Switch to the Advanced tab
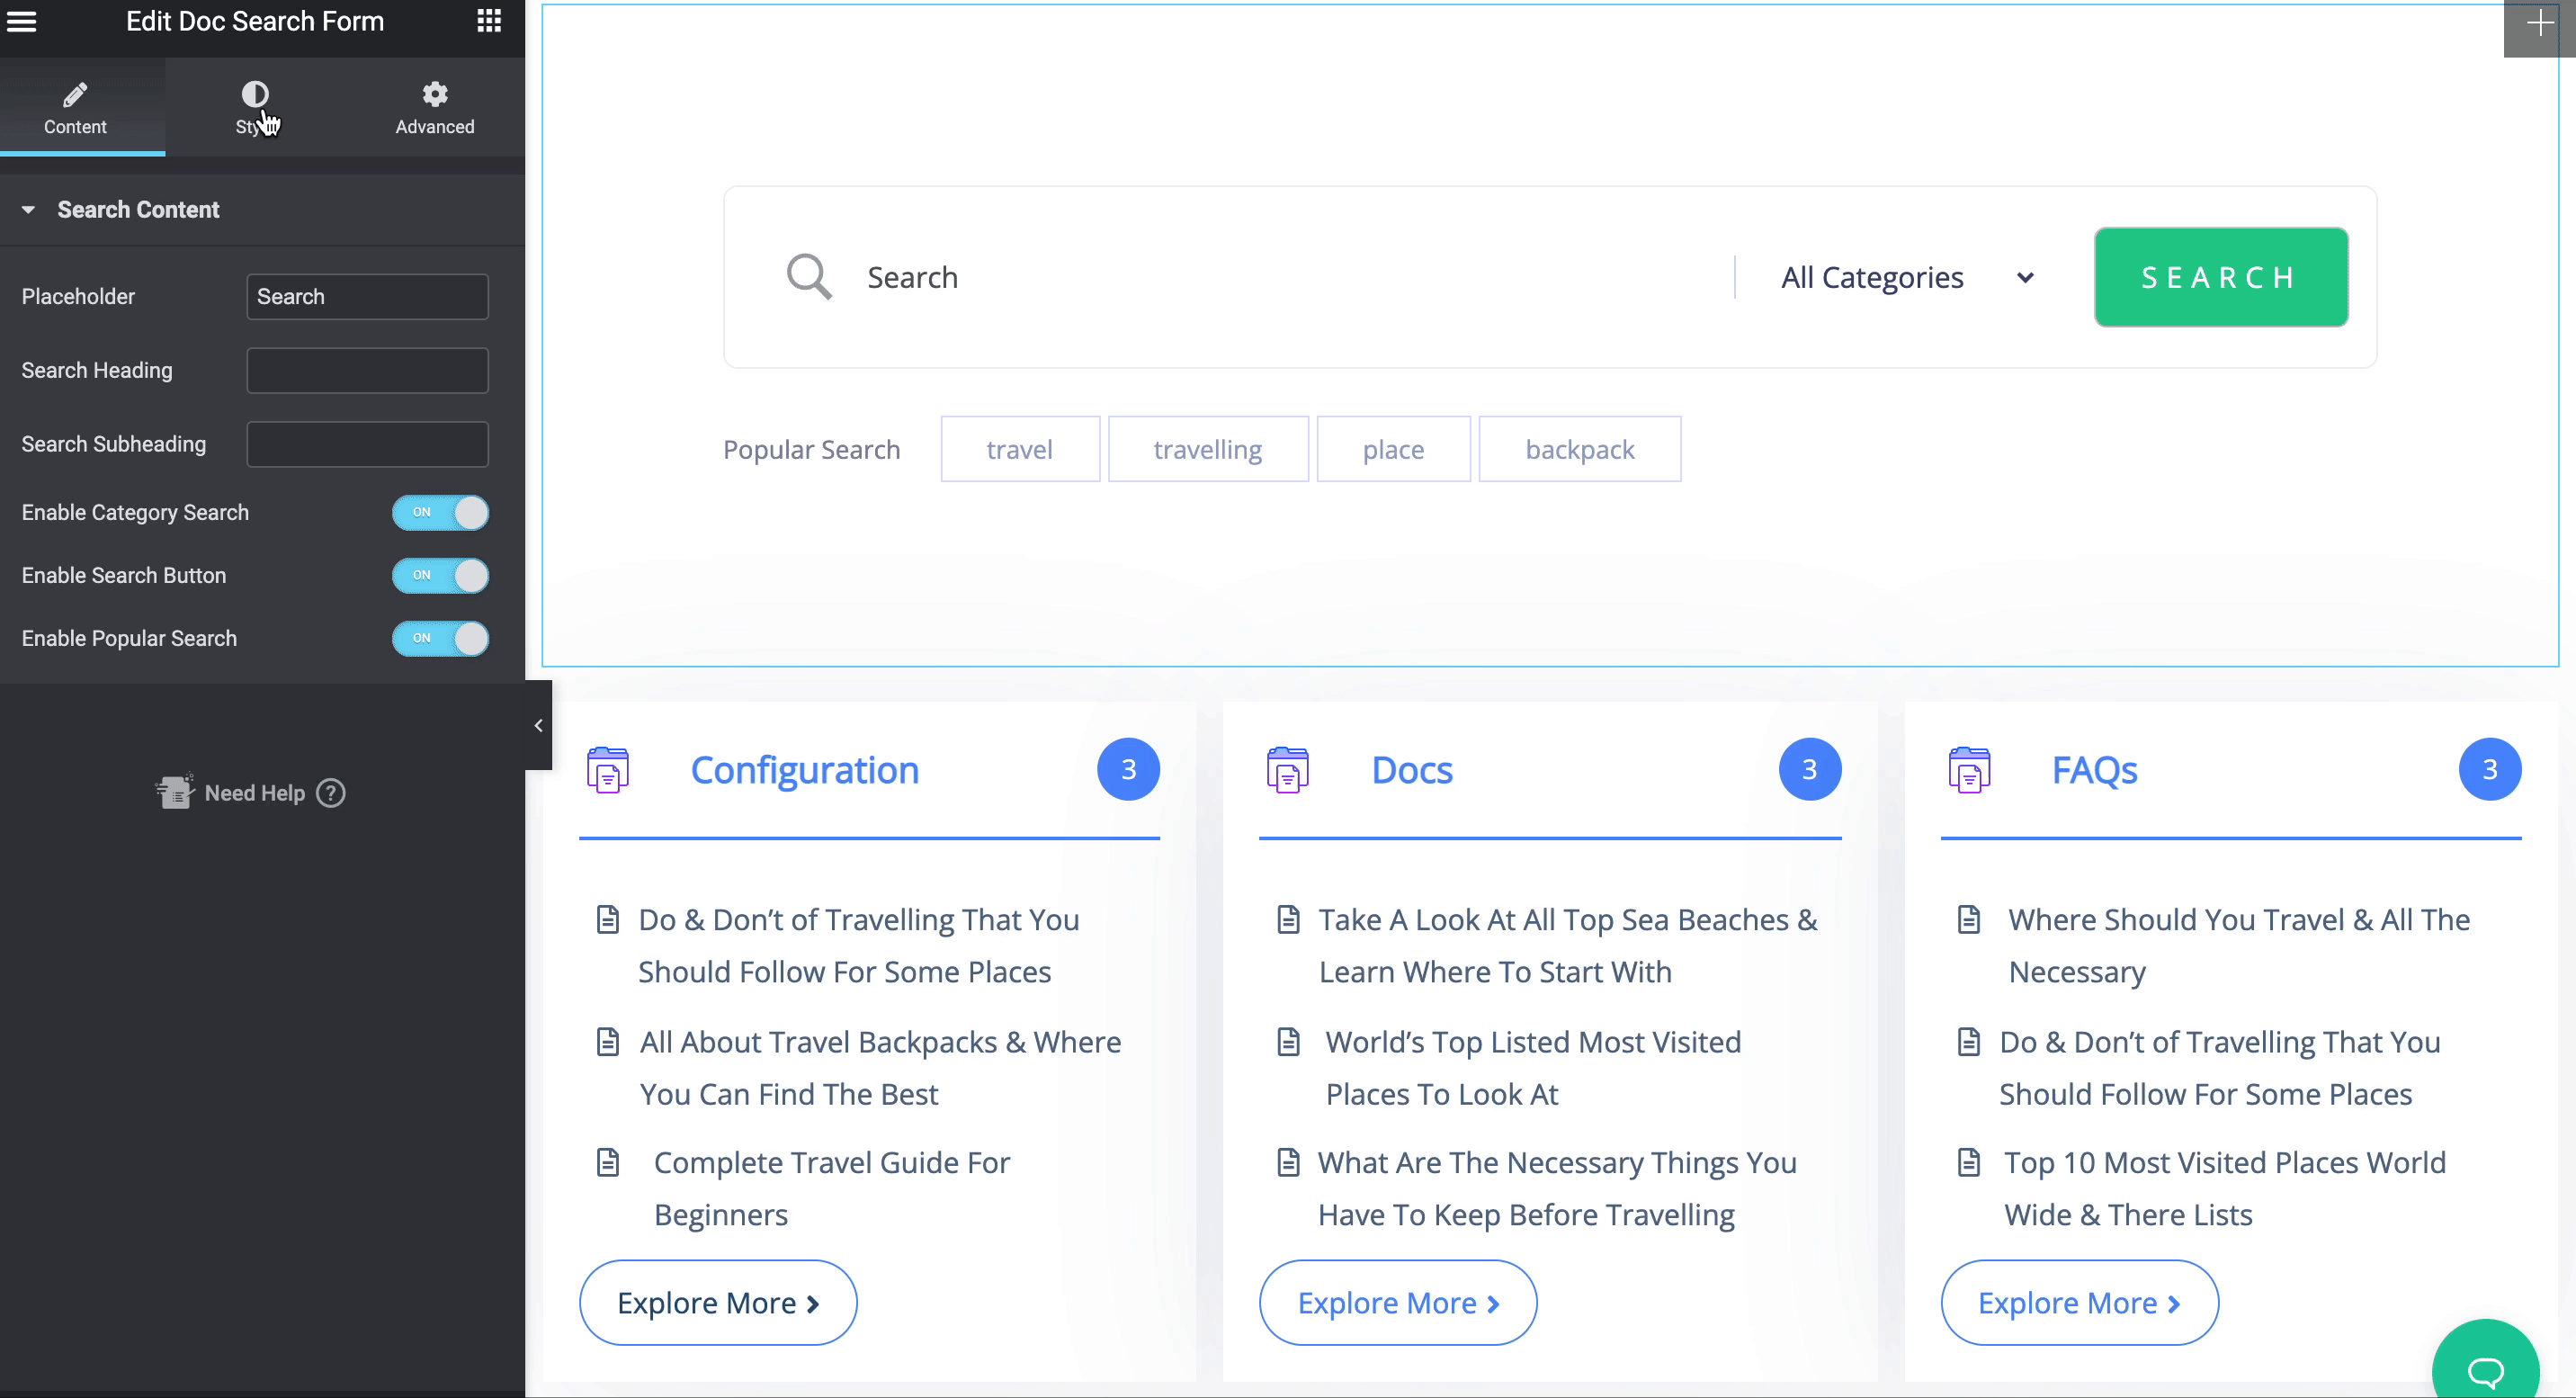Image resolution: width=2576 pixels, height=1398 pixels. point(435,107)
